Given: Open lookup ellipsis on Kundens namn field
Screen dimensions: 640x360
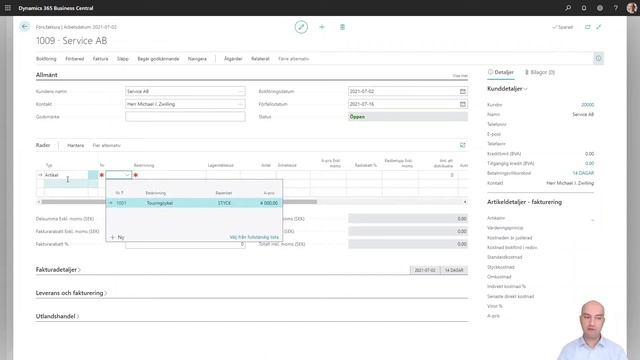Looking at the screenshot, I should 240,91.
